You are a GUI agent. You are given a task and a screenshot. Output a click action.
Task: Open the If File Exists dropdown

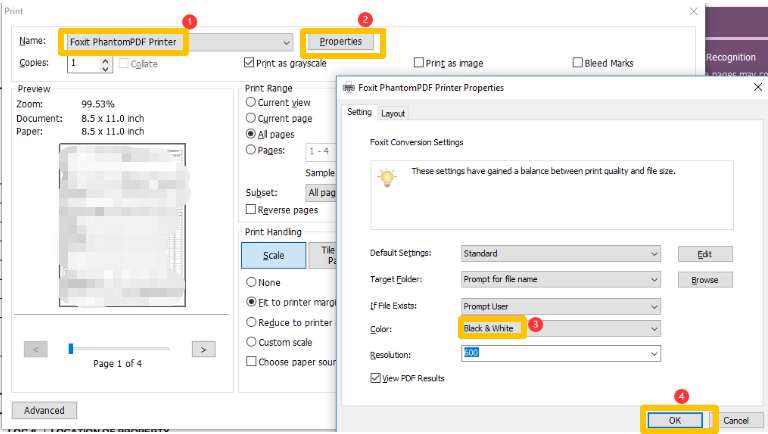tap(561, 307)
